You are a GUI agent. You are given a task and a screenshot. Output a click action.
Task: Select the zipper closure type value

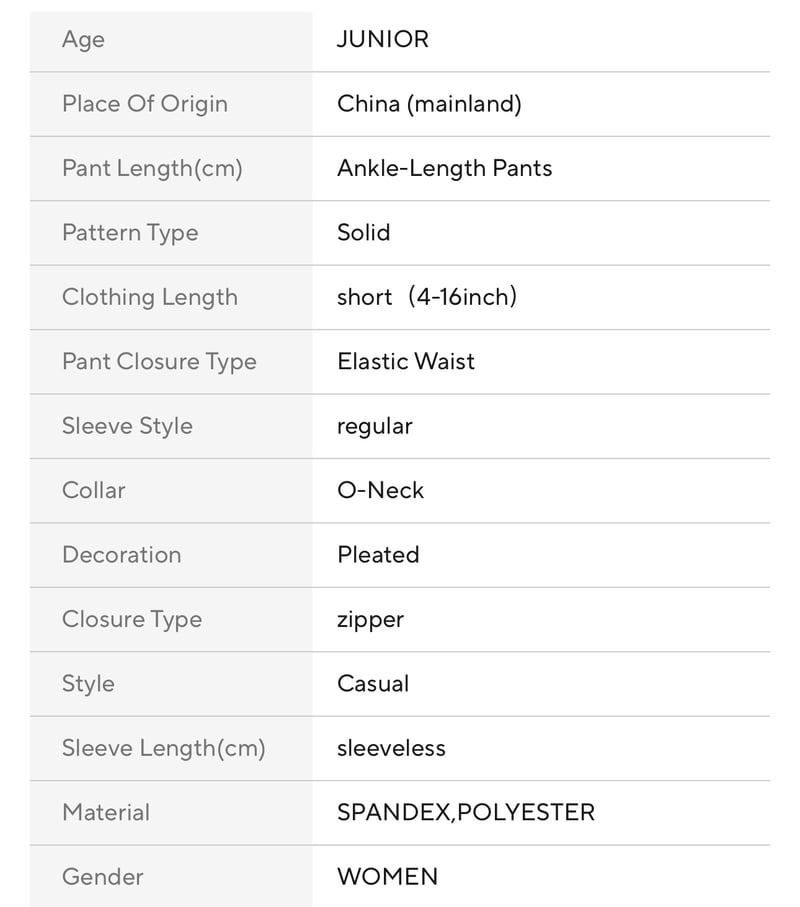click(370, 620)
